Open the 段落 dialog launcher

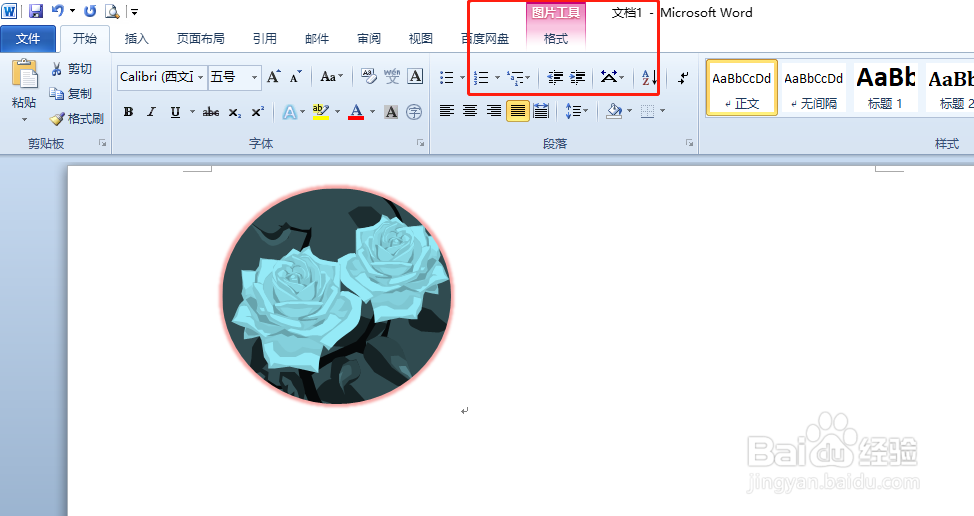point(690,143)
